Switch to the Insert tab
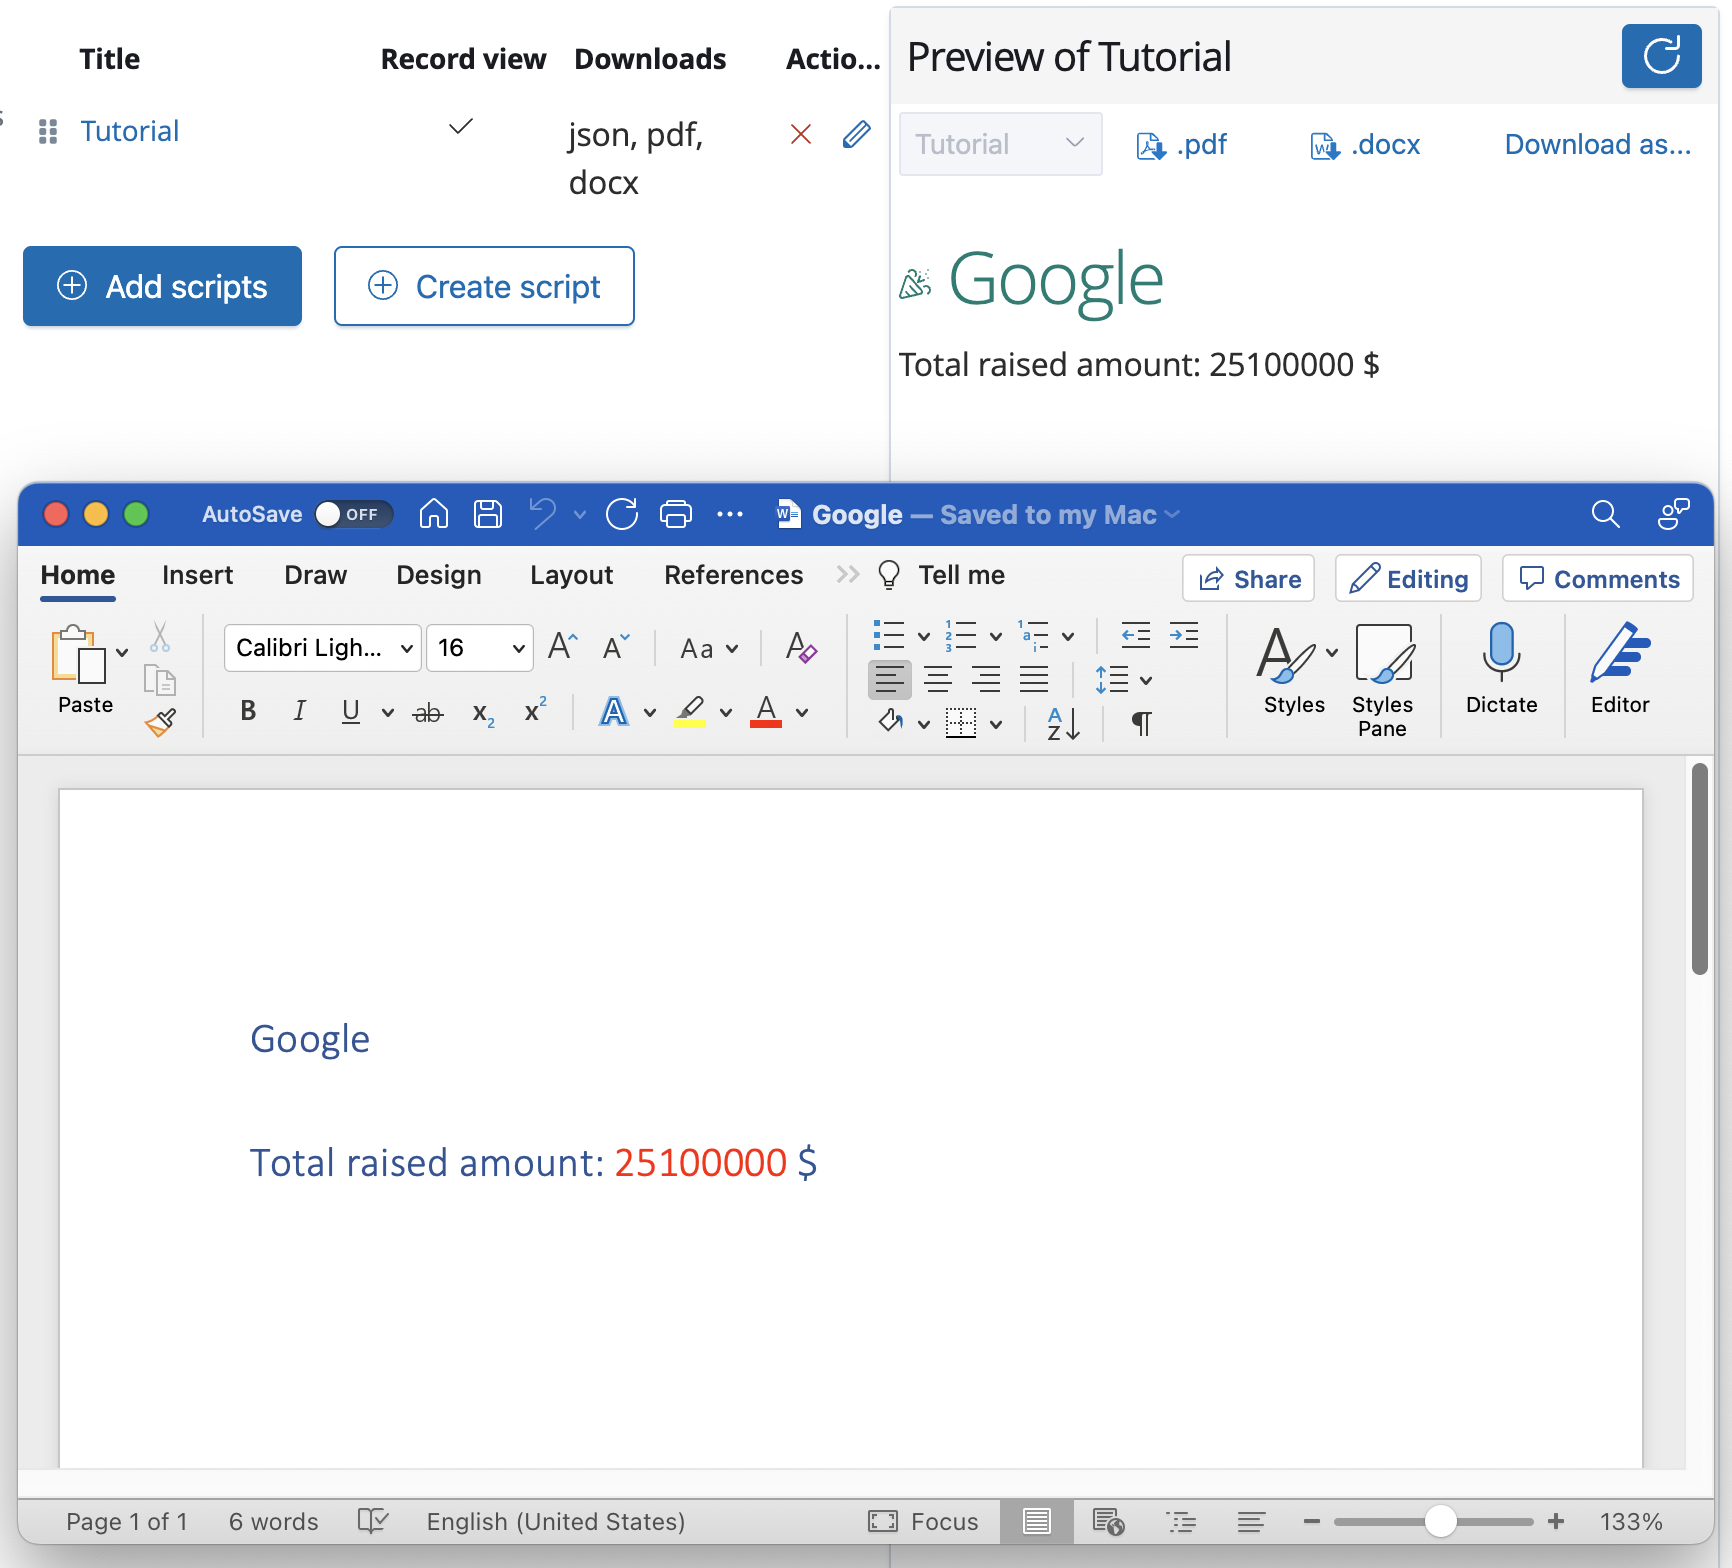 coord(197,575)
